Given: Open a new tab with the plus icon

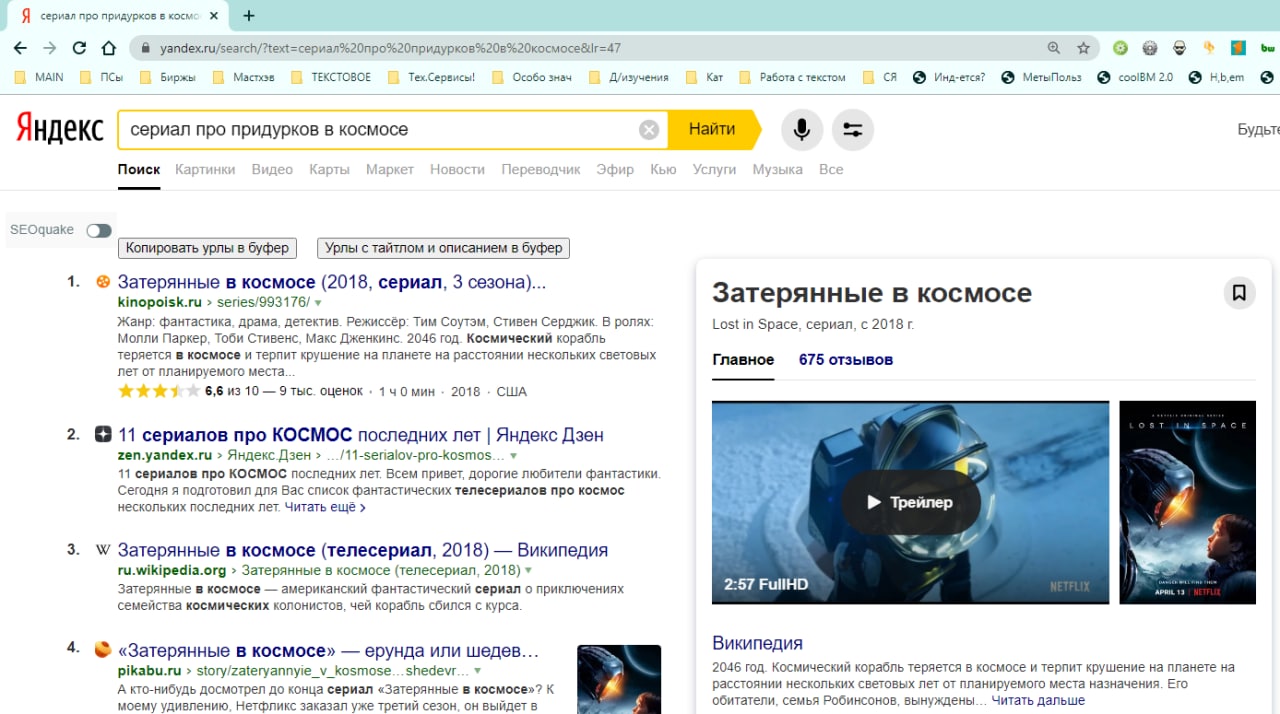Looking at the screenshot, I should 249,16.
